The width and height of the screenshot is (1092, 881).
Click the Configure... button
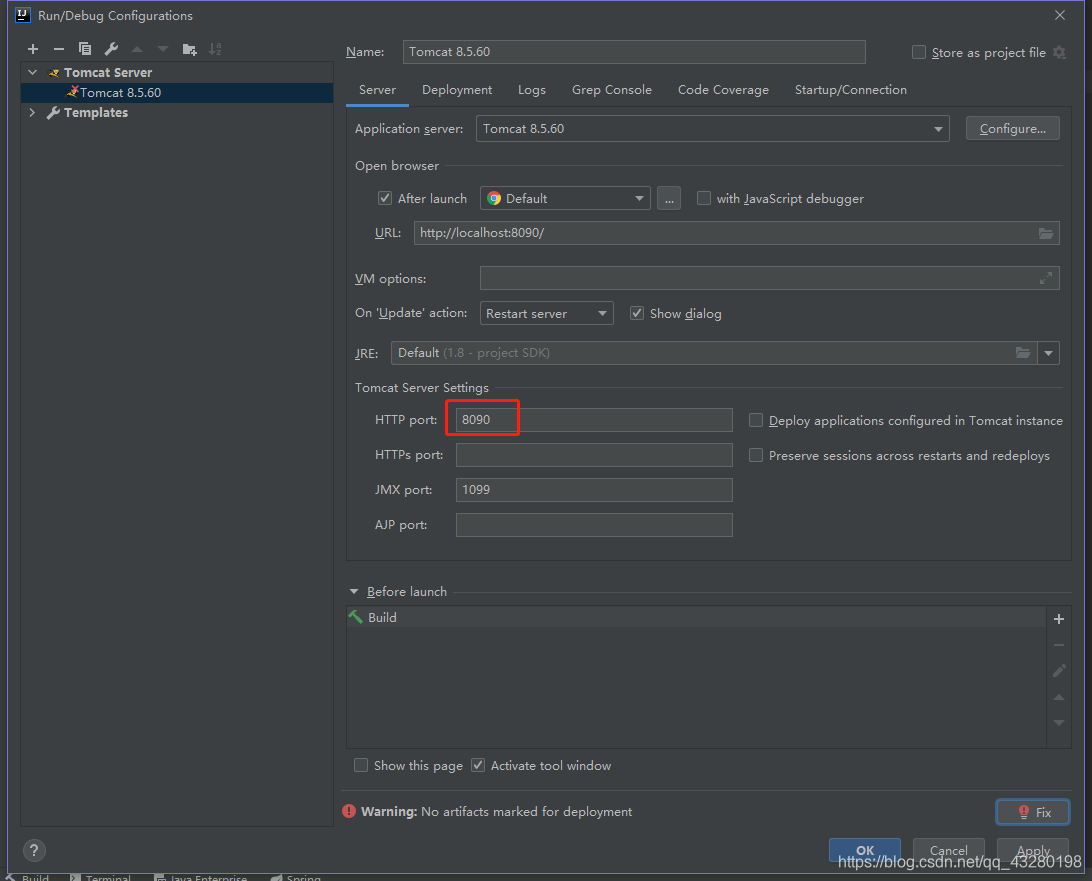click(1013, 129)
